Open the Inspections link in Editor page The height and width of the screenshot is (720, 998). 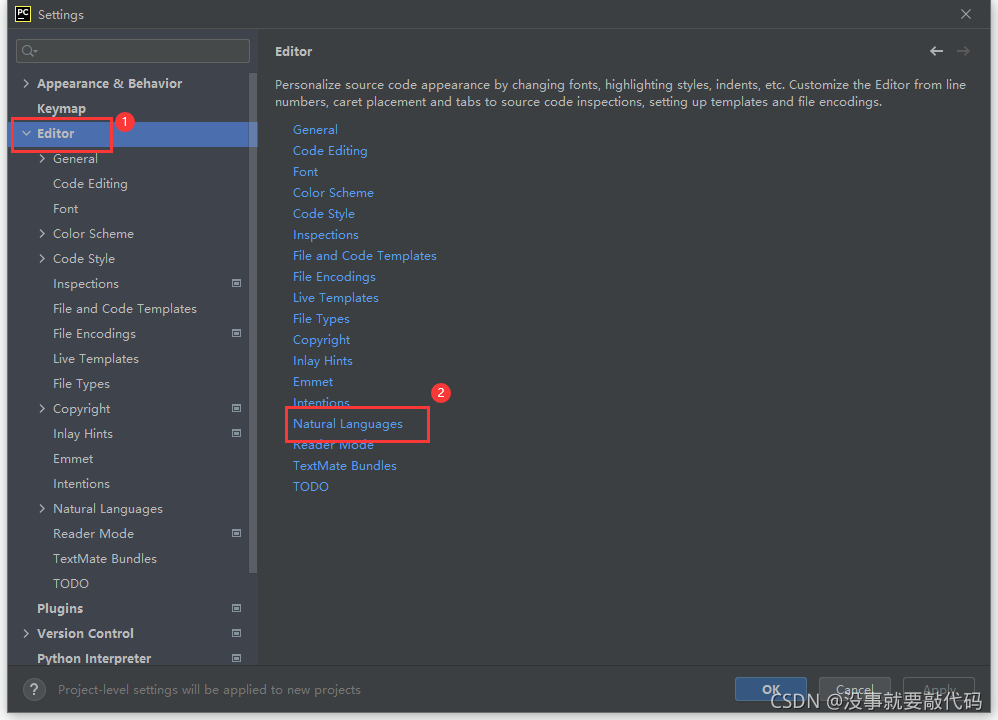coord(325,235)
